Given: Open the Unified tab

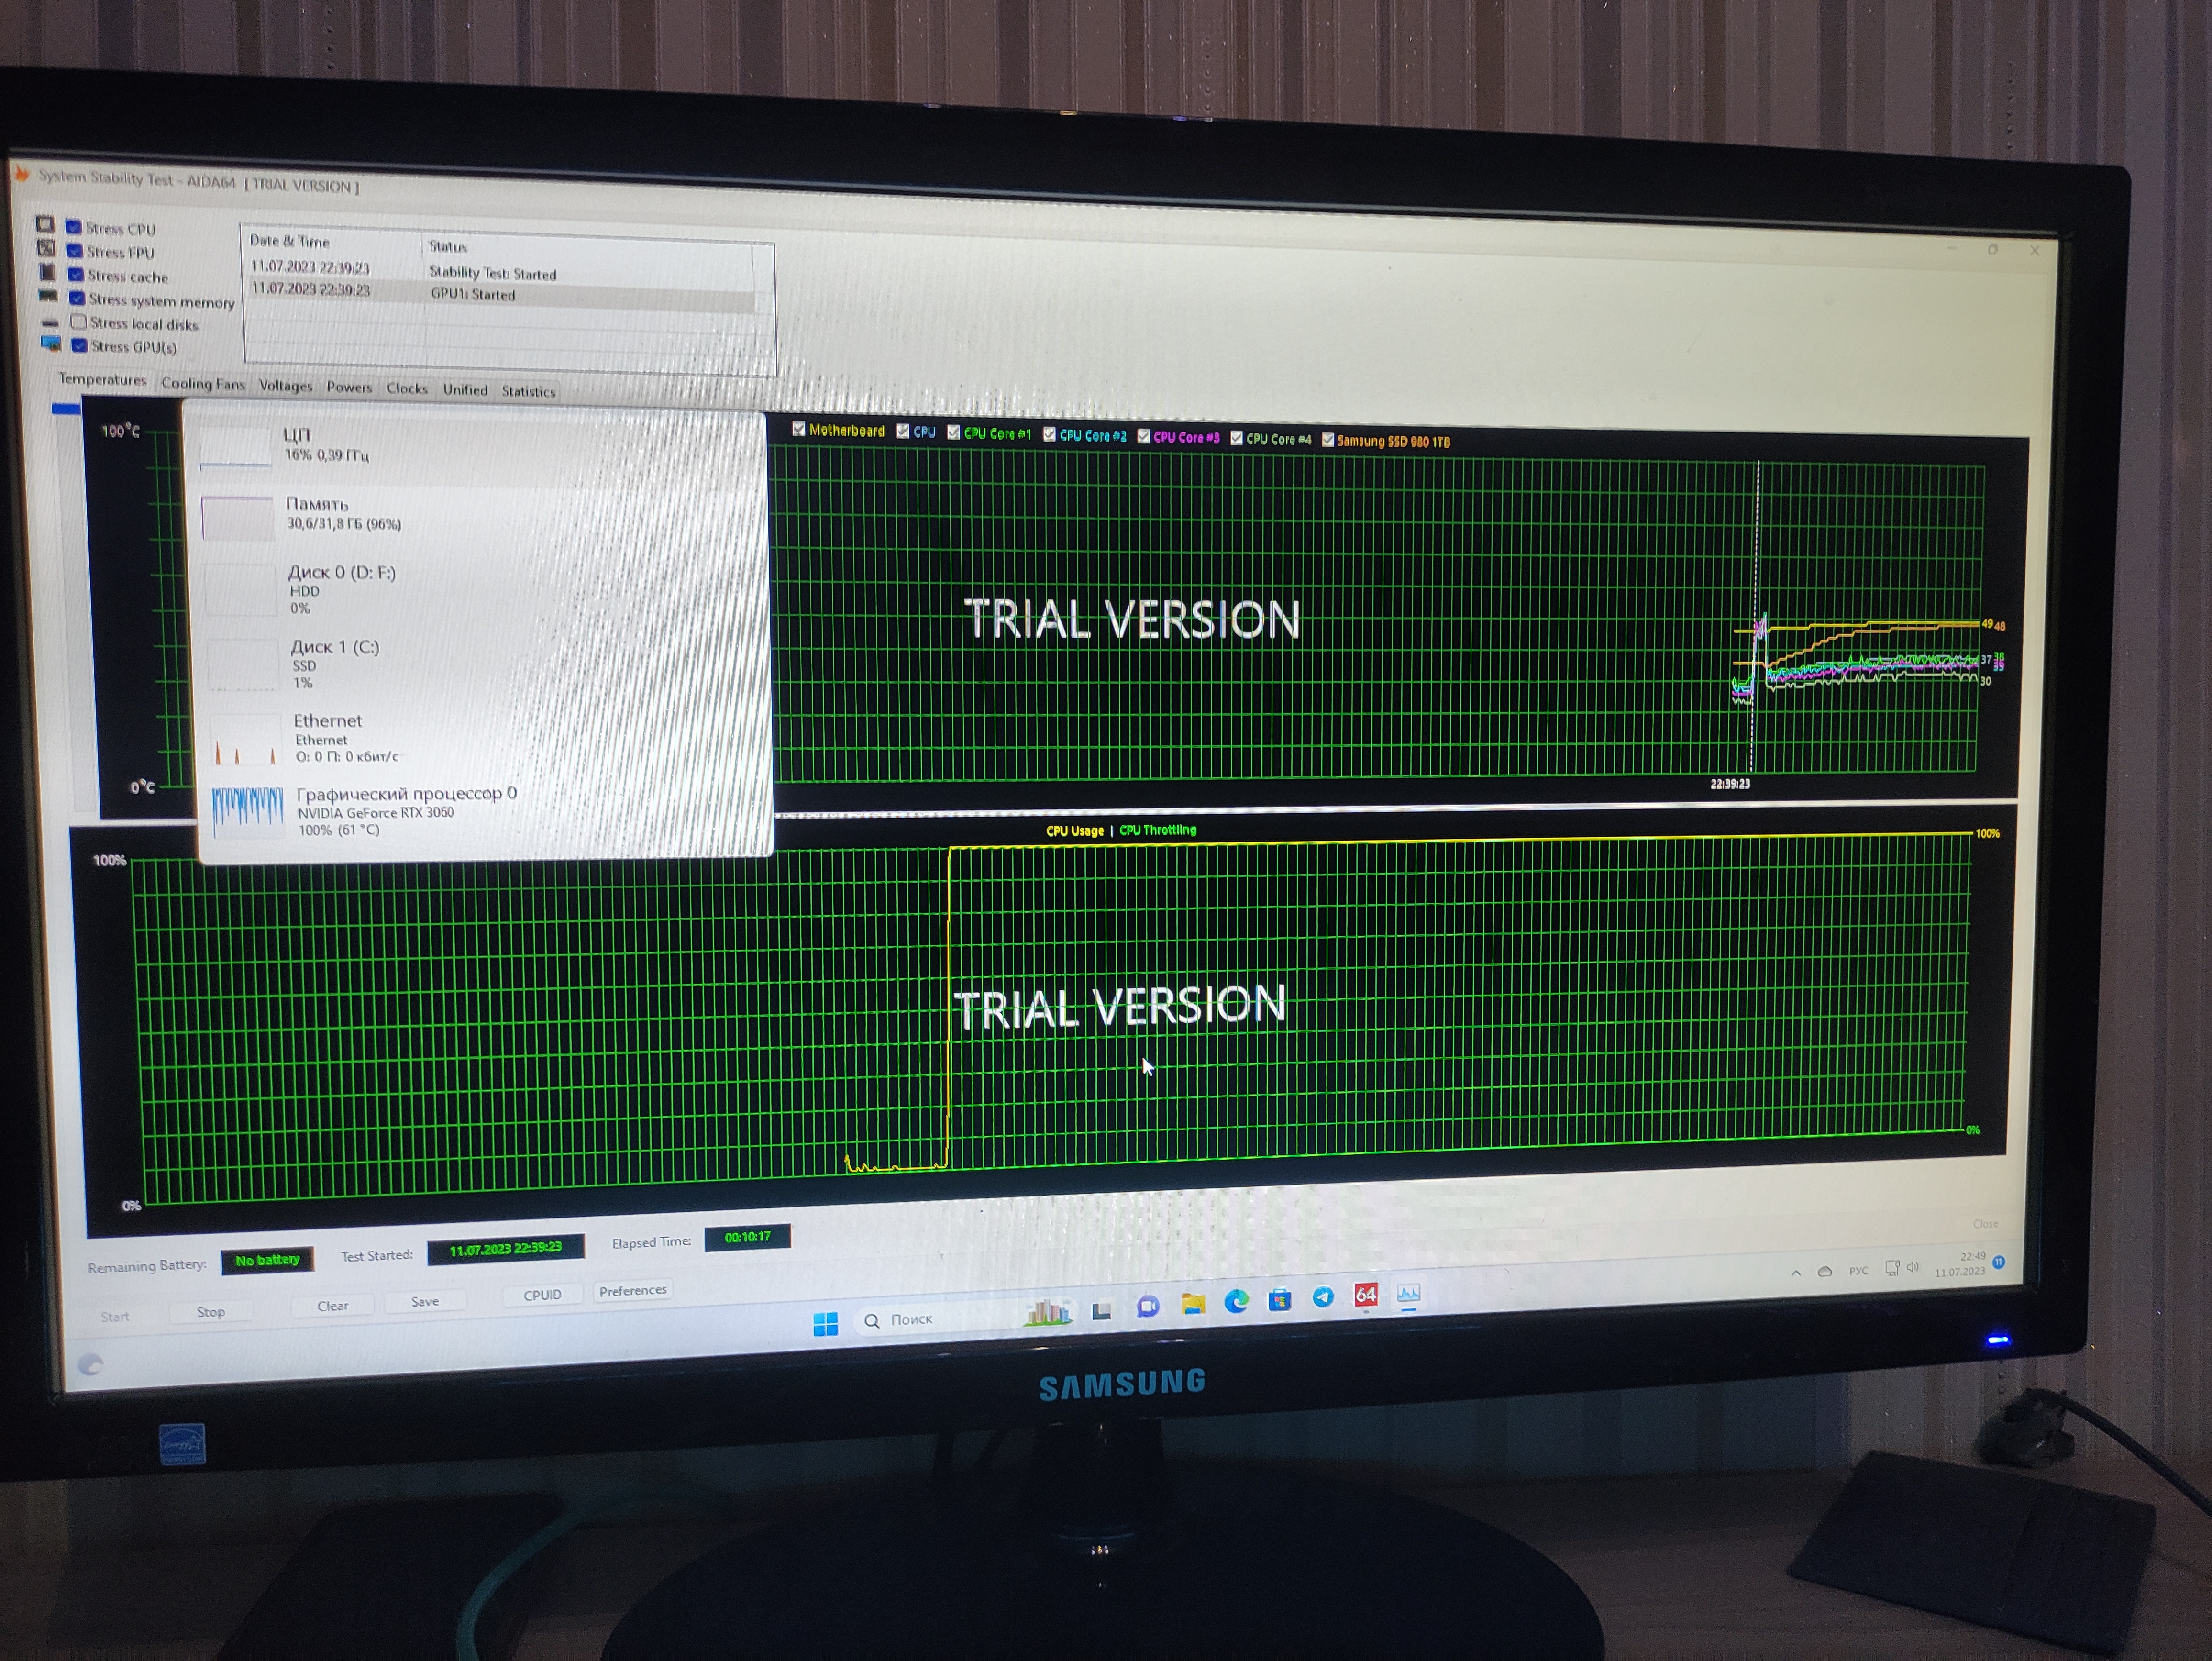Looking at the screenshot, I should (x=465, y=390).
